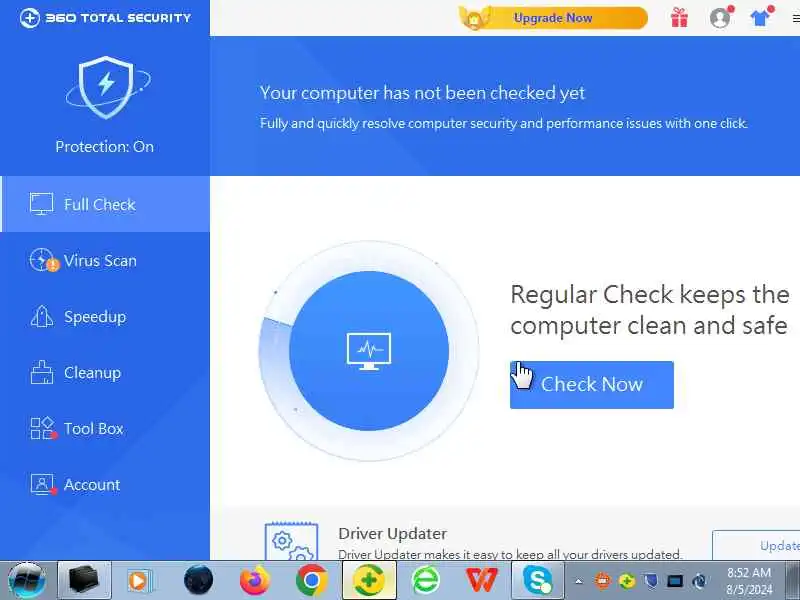Open Skype from the taskbar

(x=538, y=581)
